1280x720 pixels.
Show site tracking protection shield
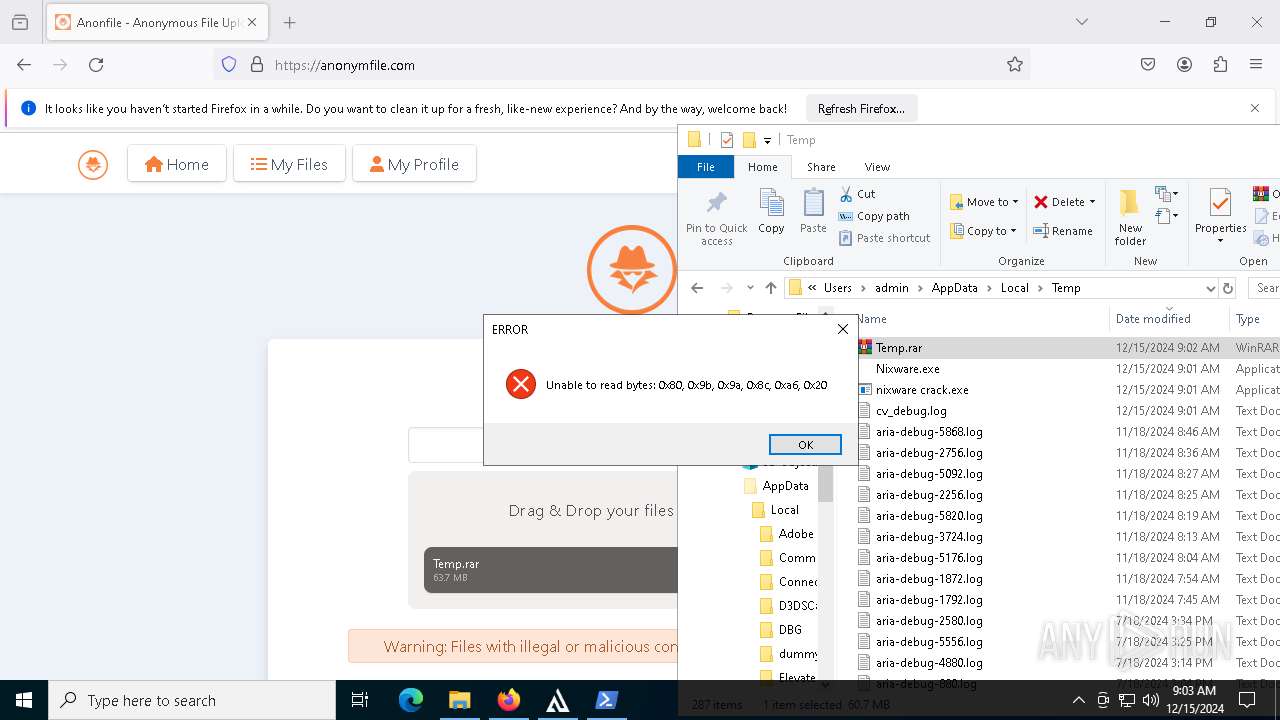[229, 65]
